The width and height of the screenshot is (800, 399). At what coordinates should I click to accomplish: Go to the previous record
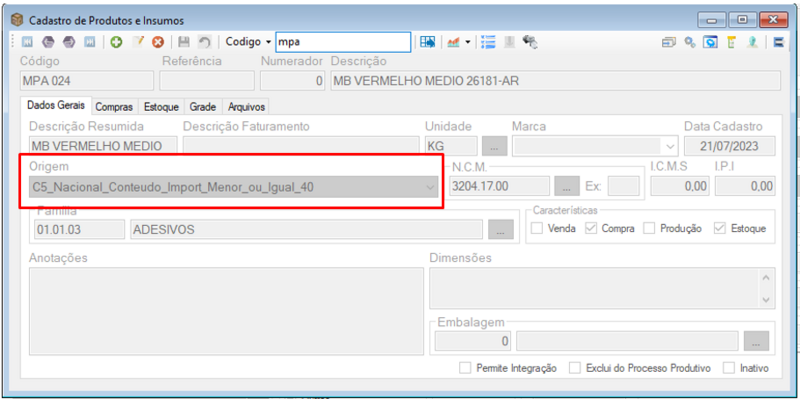click(48, 42)
